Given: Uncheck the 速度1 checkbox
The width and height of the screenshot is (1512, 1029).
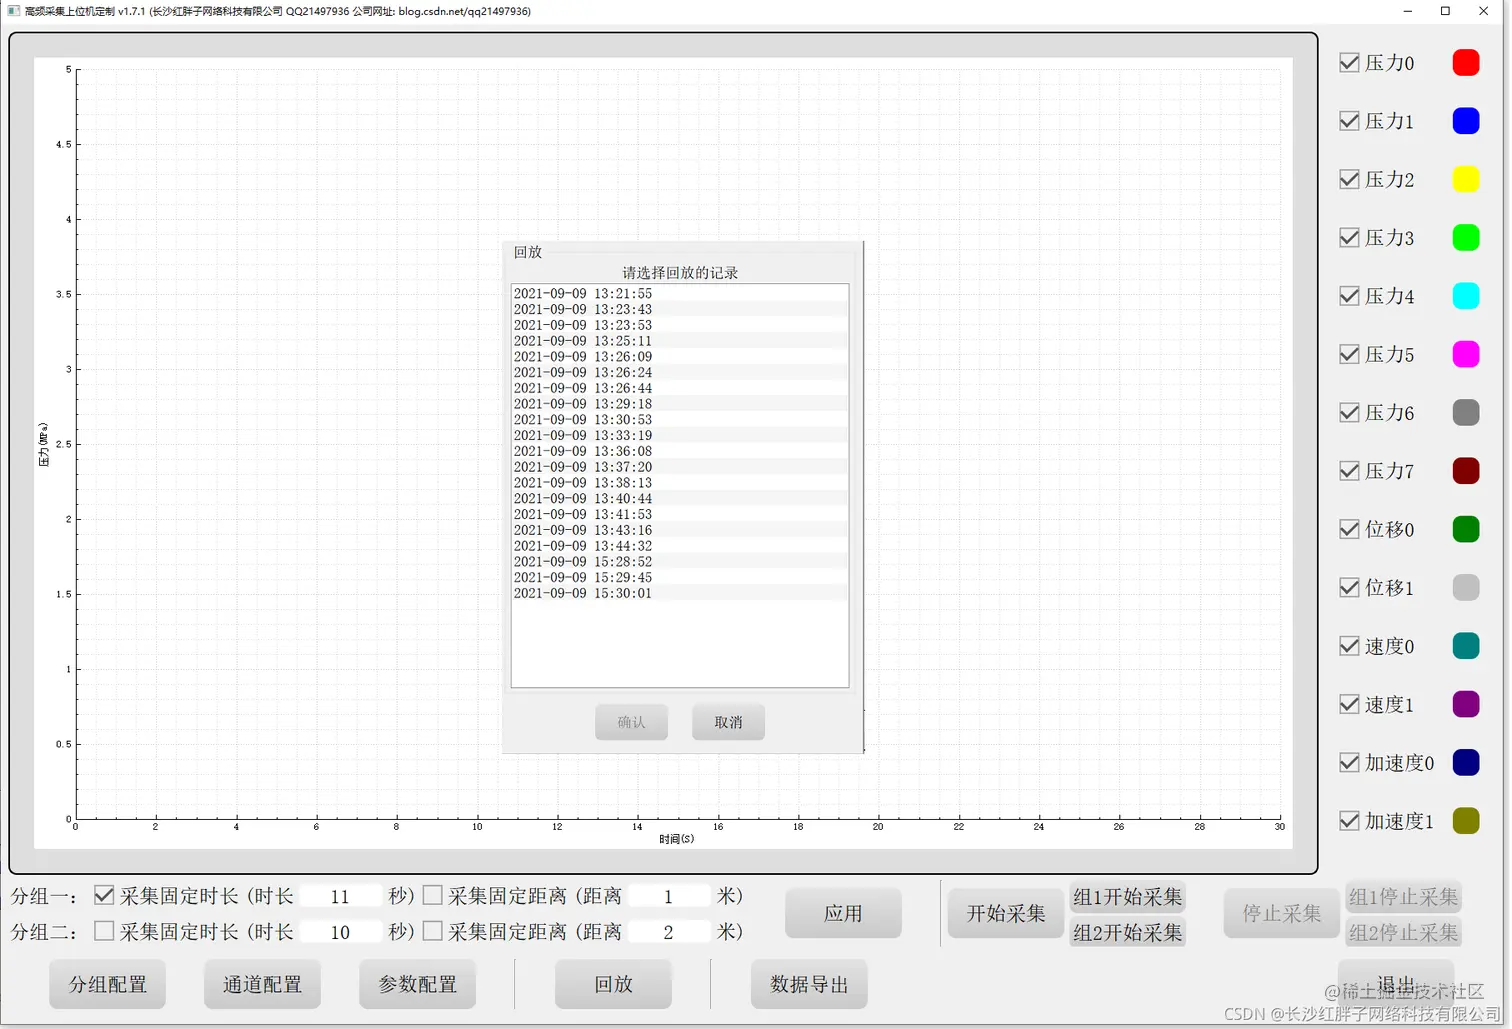Looking at the screenshot, I should click(1349, 704).
